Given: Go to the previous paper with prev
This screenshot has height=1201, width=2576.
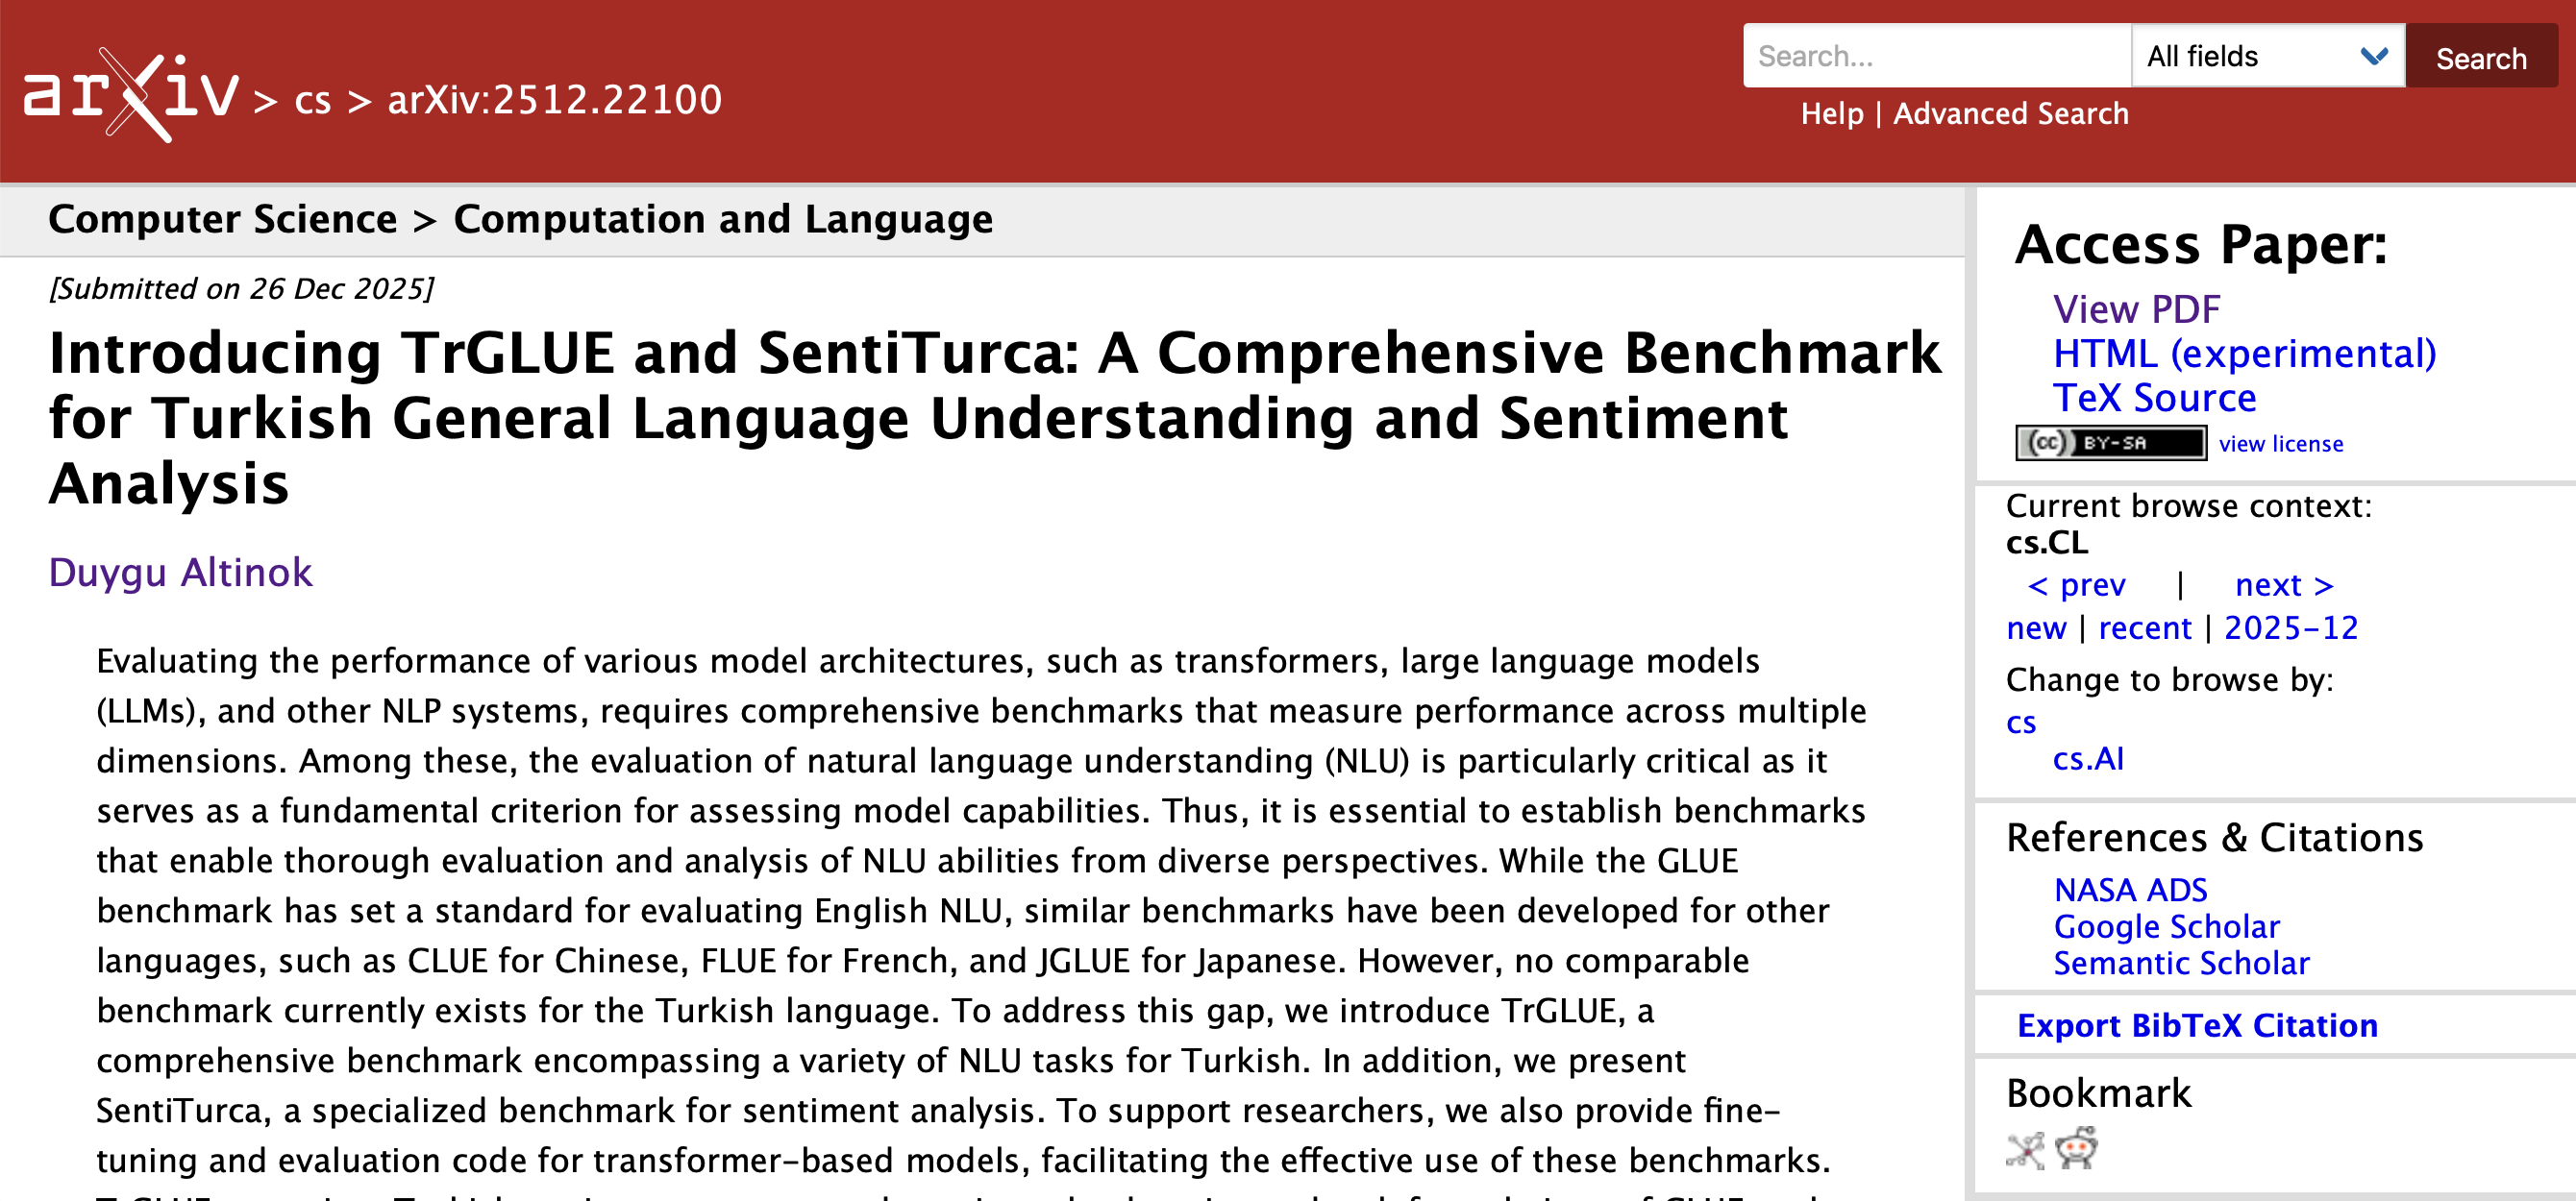Looking at the screenshot, I should tap(2076, 585).
